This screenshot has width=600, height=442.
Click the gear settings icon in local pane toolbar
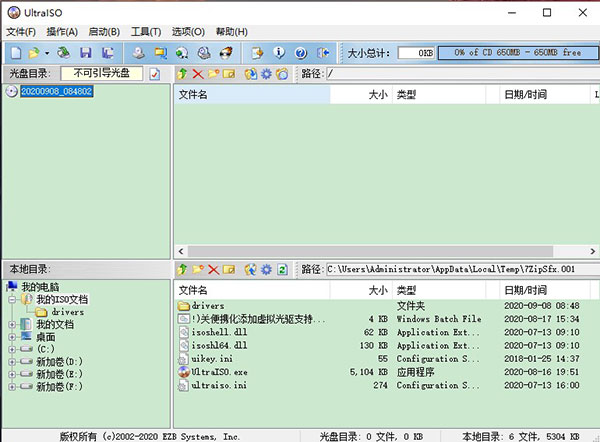(x=265, y=270)
